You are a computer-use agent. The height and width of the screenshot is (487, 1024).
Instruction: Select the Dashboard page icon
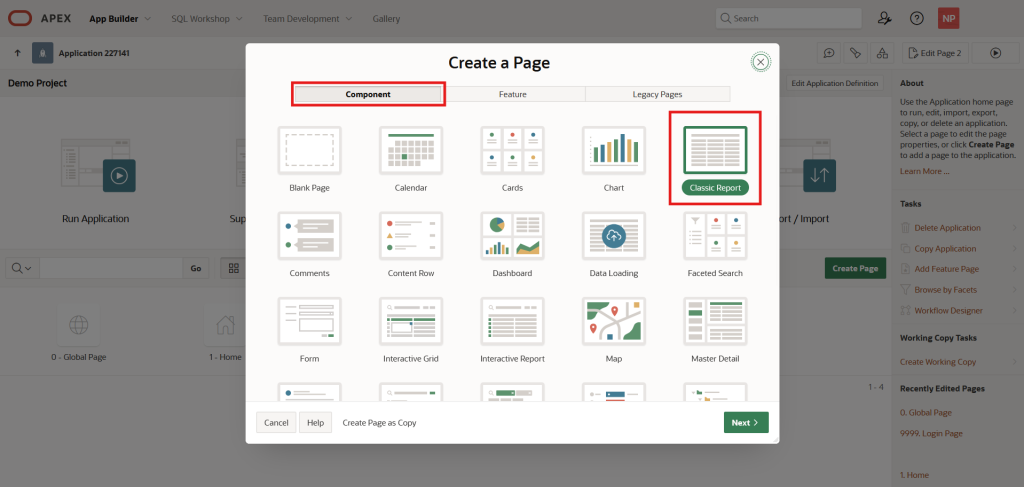coord(513,236)
